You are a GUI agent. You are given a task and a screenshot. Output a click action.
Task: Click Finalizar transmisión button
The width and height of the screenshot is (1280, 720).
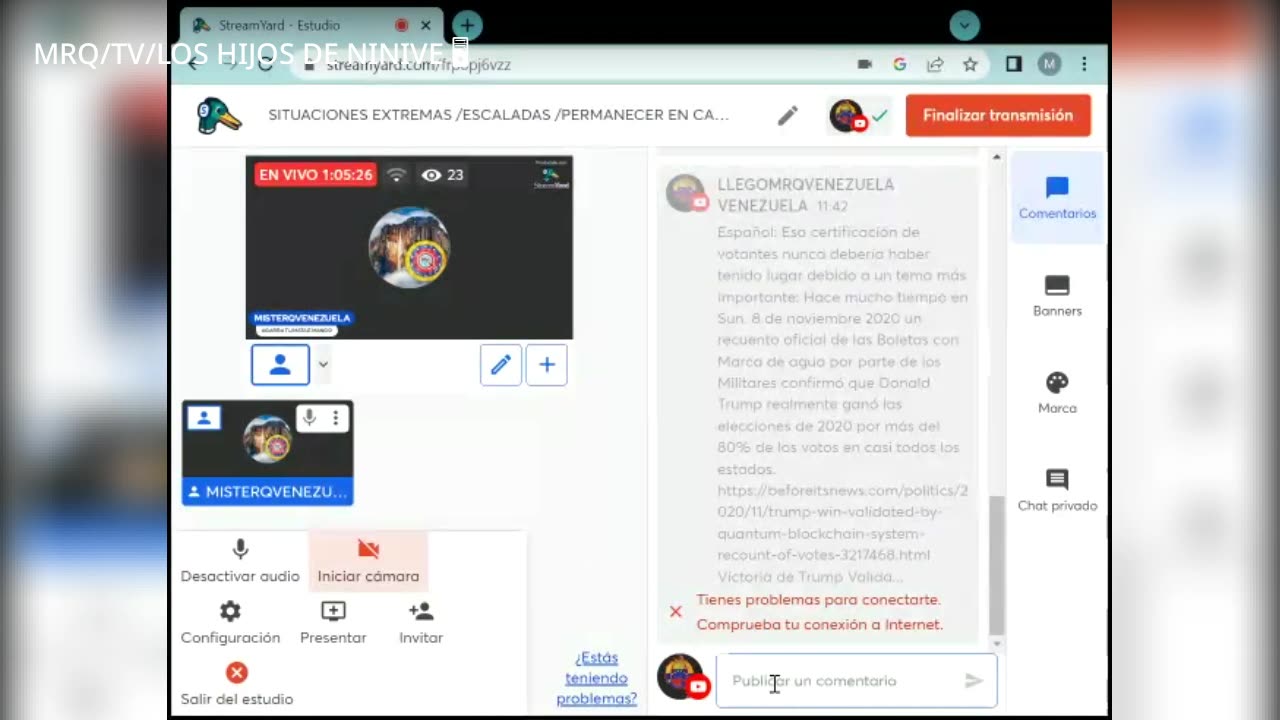998,115
